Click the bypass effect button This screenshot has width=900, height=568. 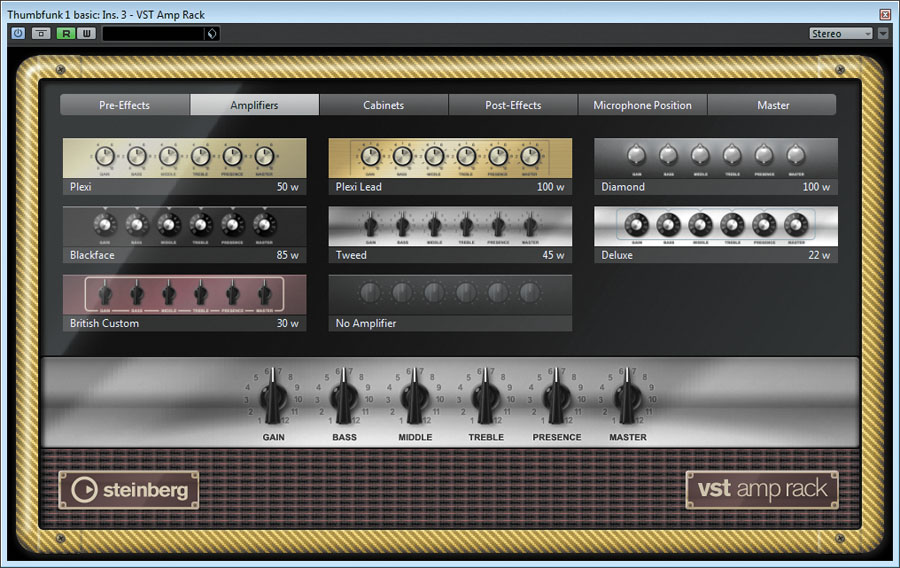point(42,34)
